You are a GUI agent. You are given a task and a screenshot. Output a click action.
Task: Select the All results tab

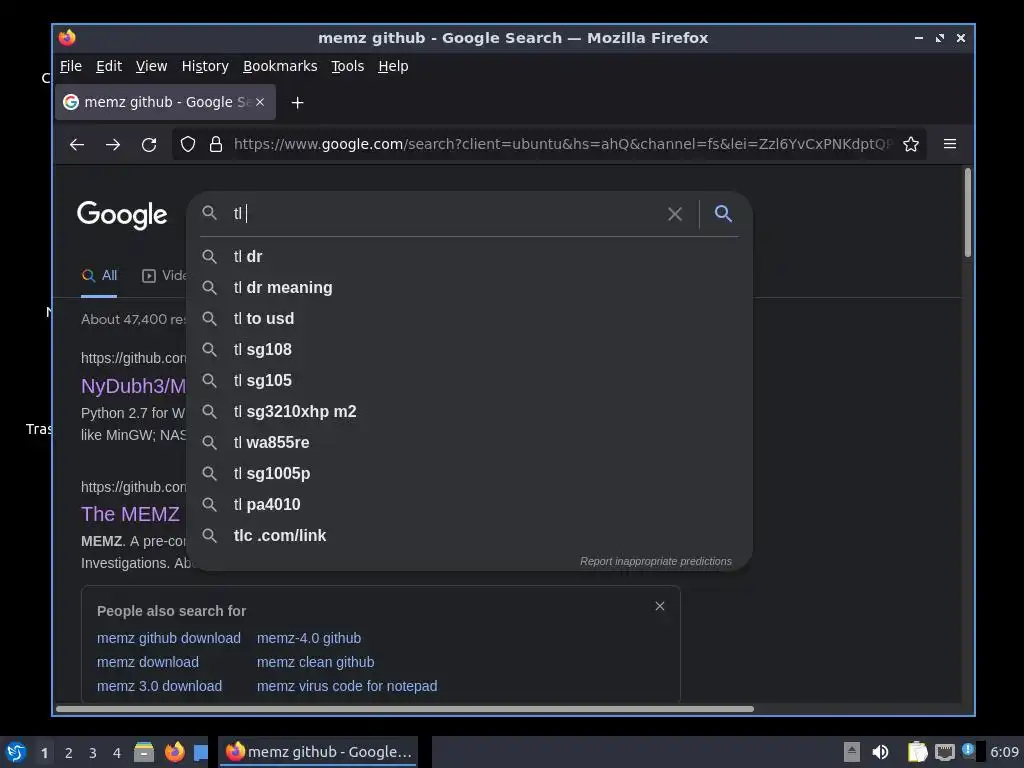(x=99, y=276)
